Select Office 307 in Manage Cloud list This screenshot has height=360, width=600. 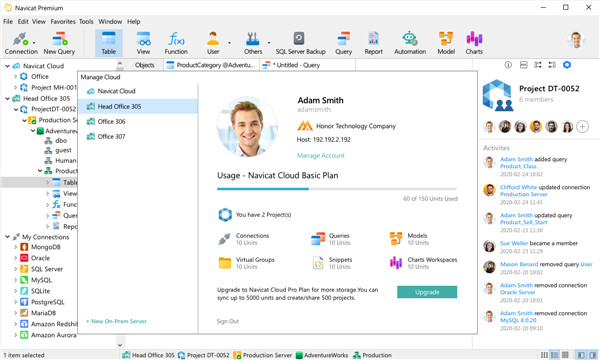[x=138, y=136]
